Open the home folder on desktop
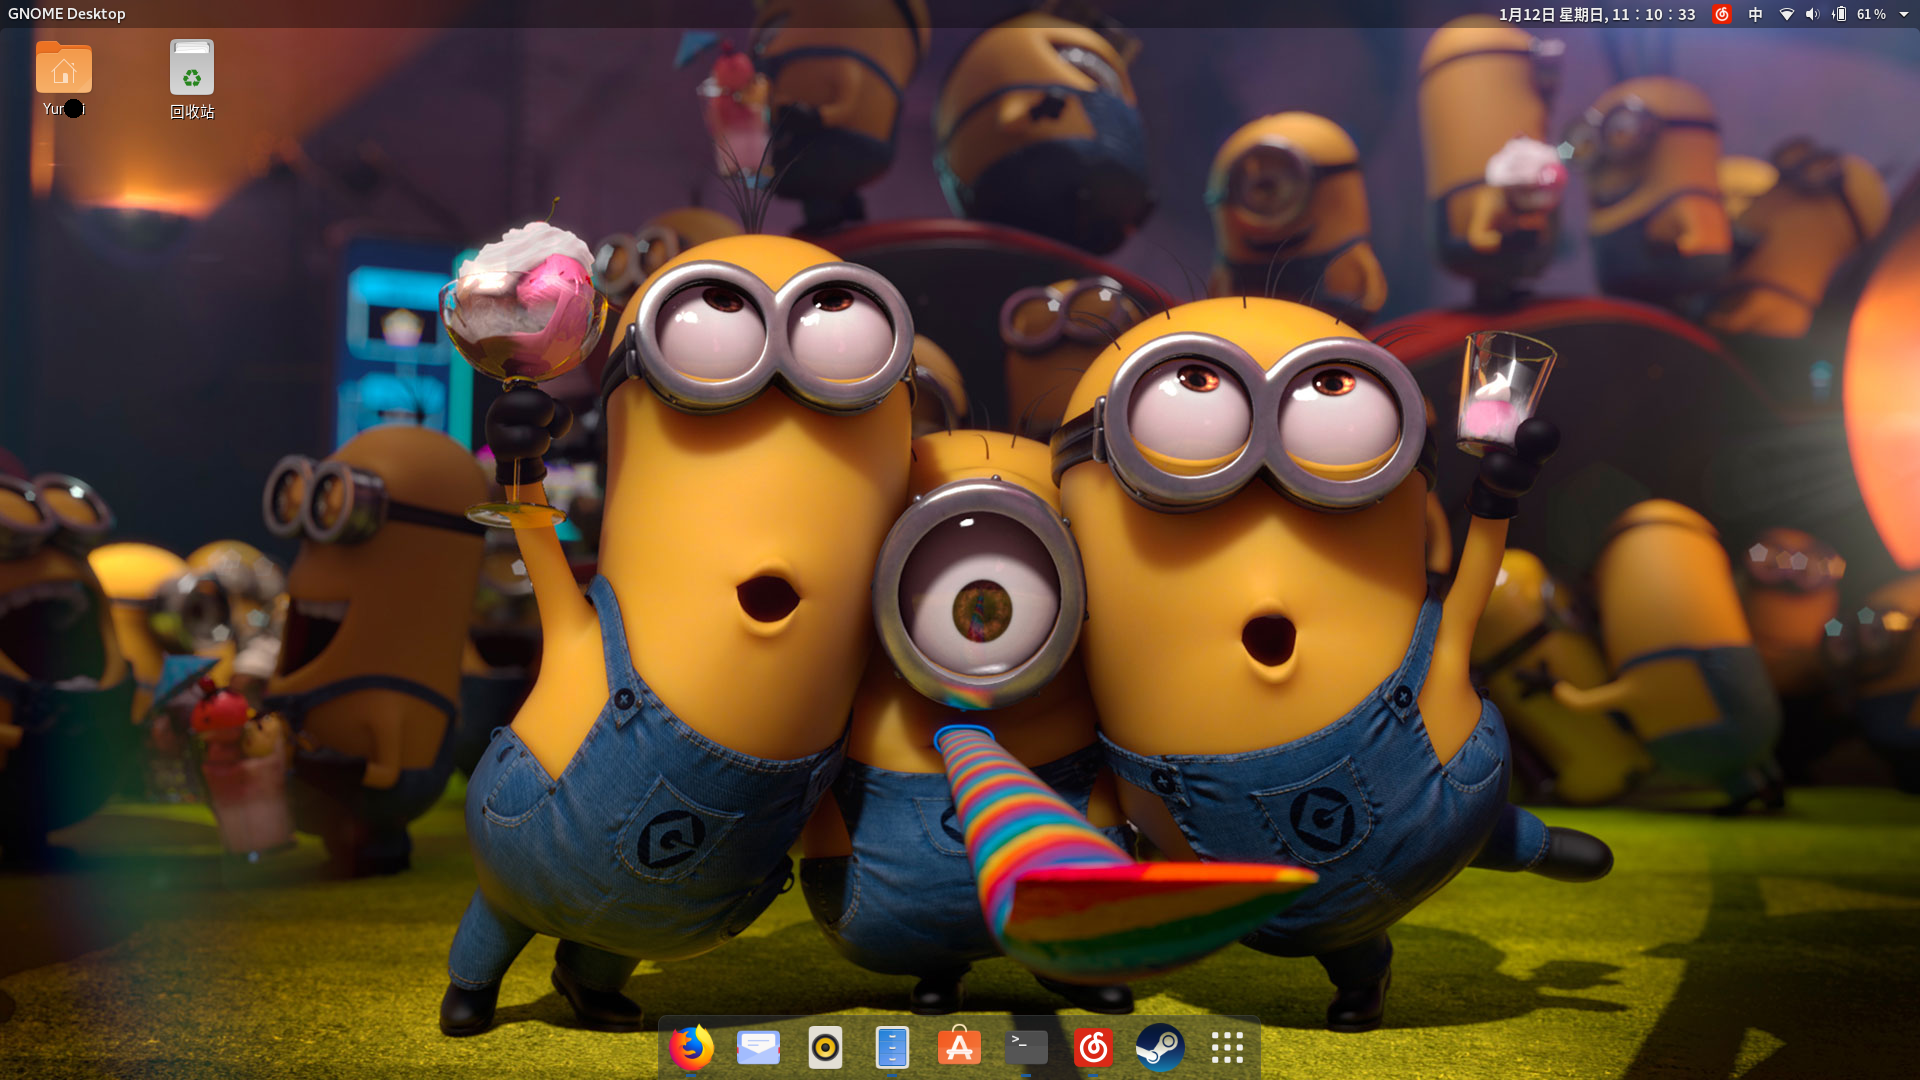This screenshot has height=1080, width=1920. point(64,68)
